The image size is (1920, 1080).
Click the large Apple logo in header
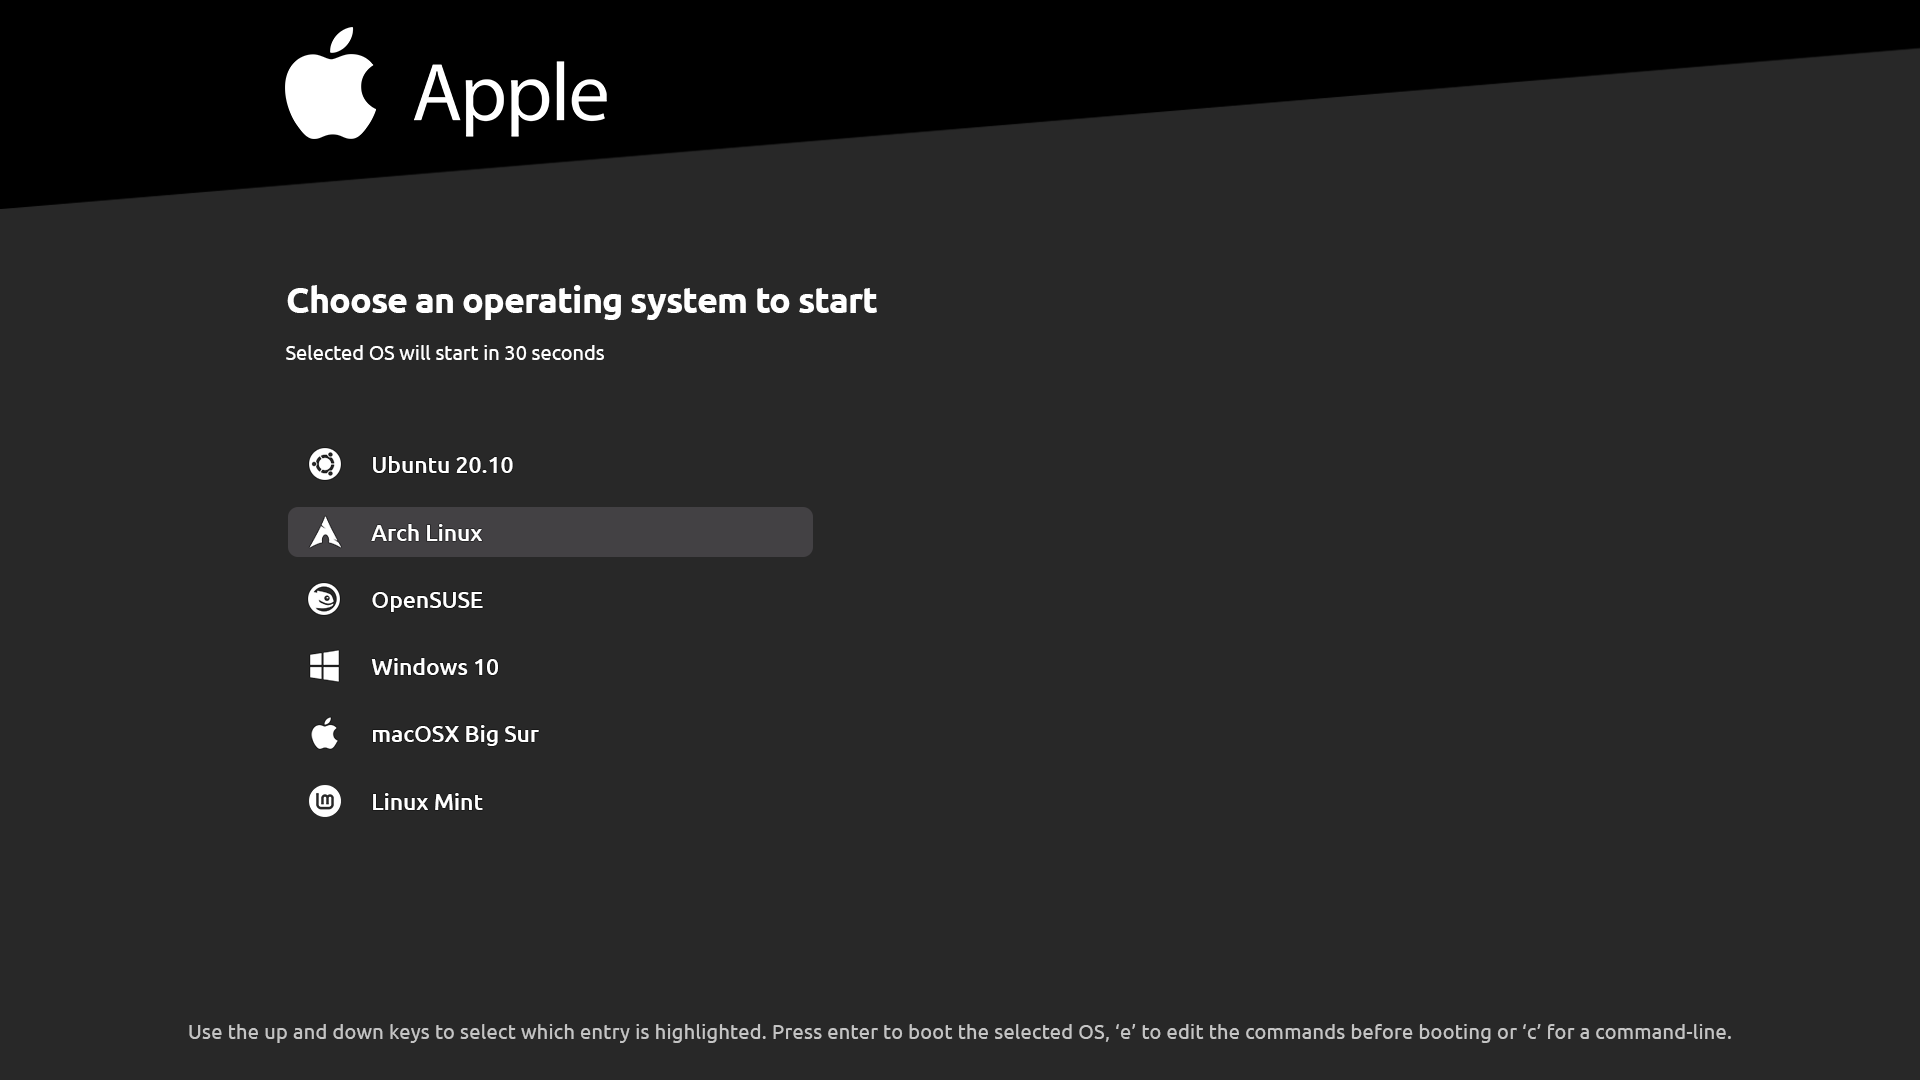331,83
